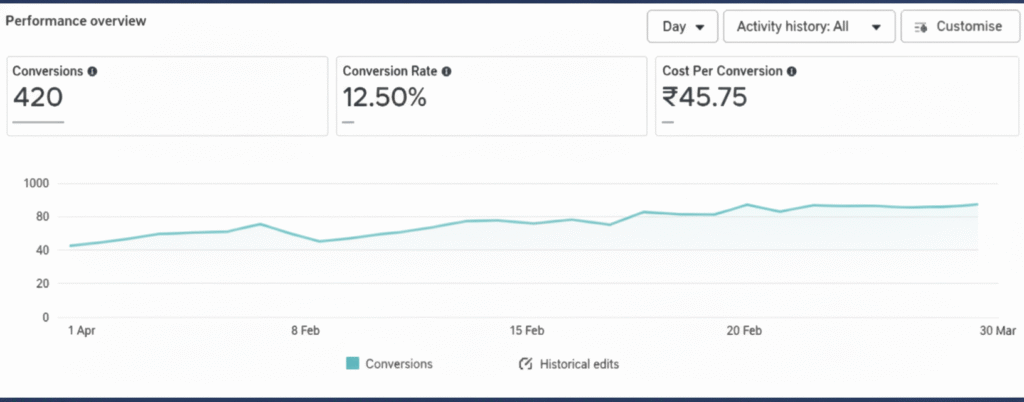Click the info icon beside Conversions

[x=93, y=72]
